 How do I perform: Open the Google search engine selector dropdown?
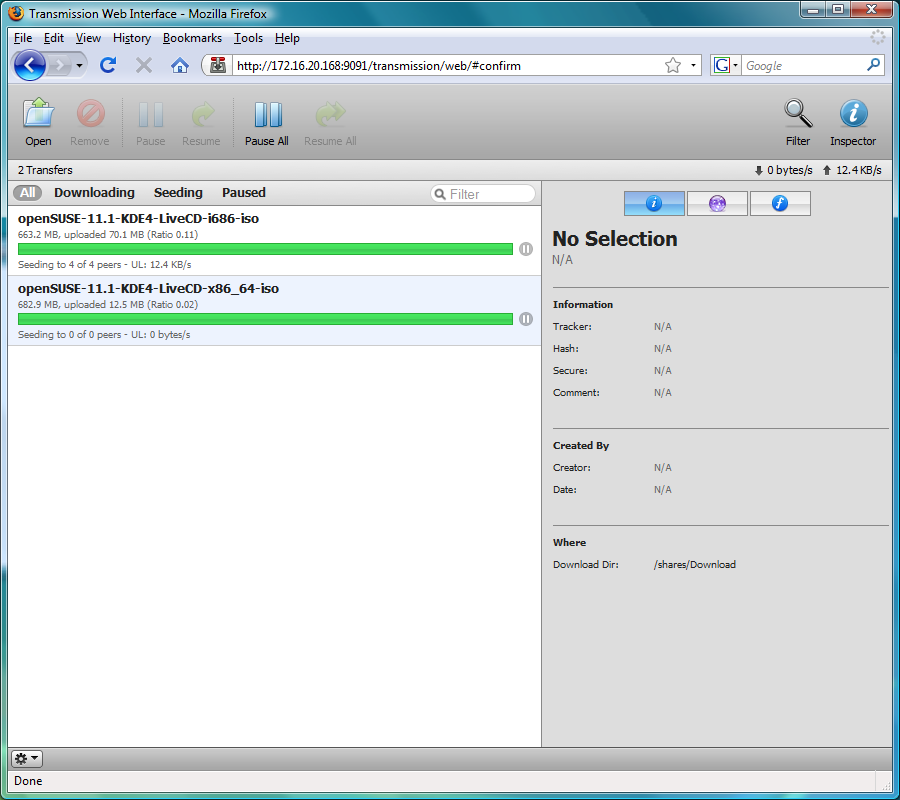pyautogui.click(x=726, y=65)
